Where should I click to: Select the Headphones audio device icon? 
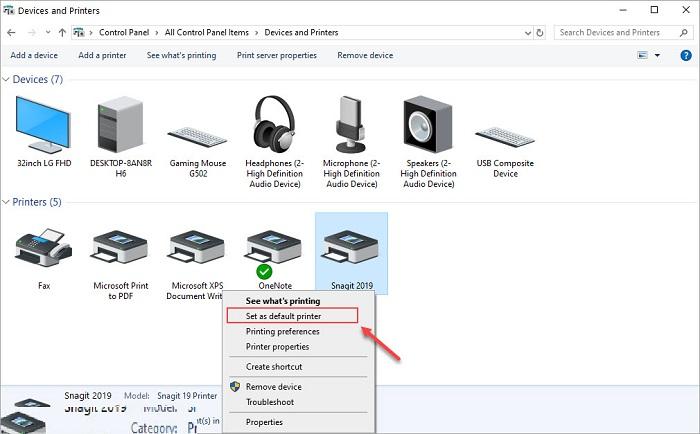tap(274, 125)
